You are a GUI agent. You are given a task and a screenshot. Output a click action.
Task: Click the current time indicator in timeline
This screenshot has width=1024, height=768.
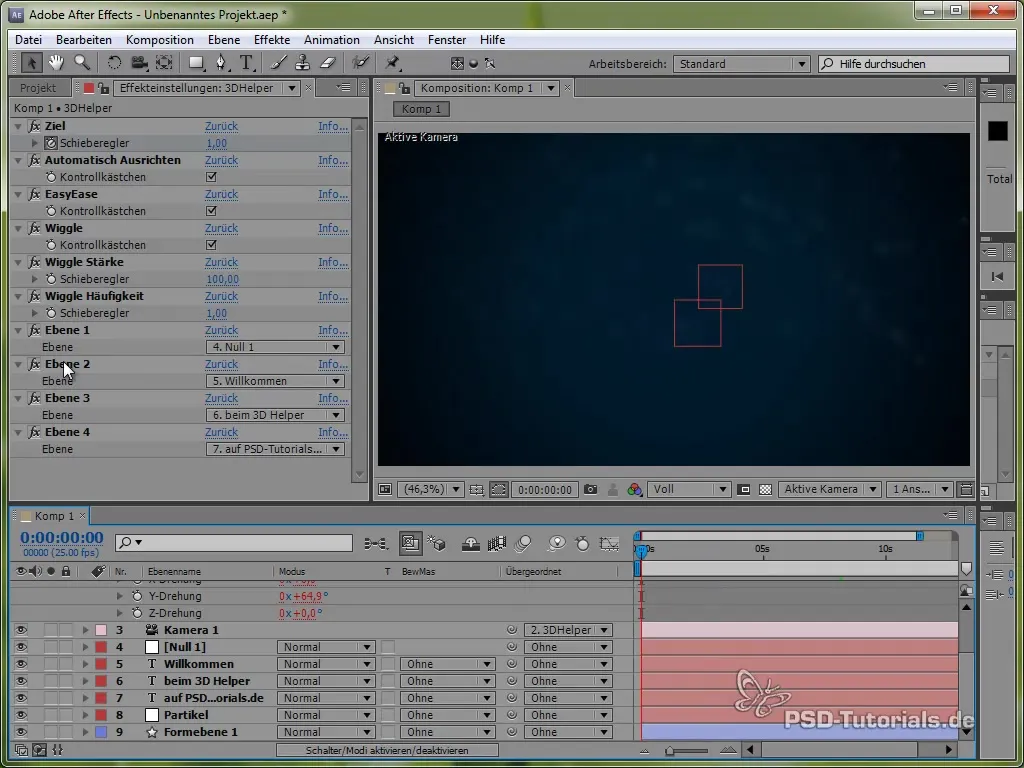[642, 551]
